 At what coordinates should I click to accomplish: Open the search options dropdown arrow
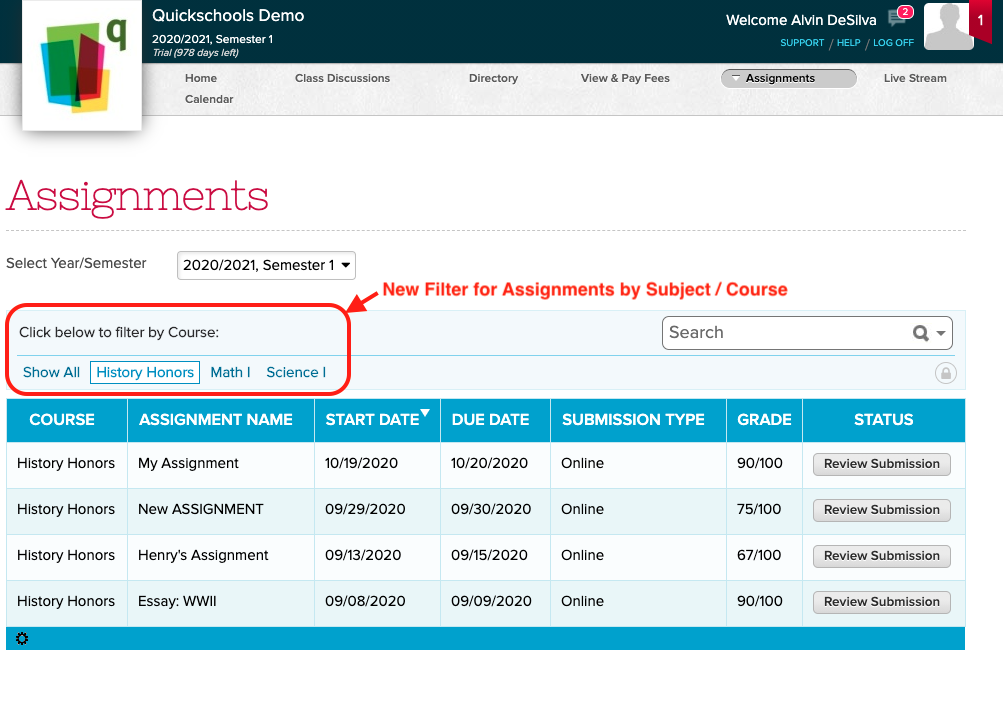click(x=941, y=333)
